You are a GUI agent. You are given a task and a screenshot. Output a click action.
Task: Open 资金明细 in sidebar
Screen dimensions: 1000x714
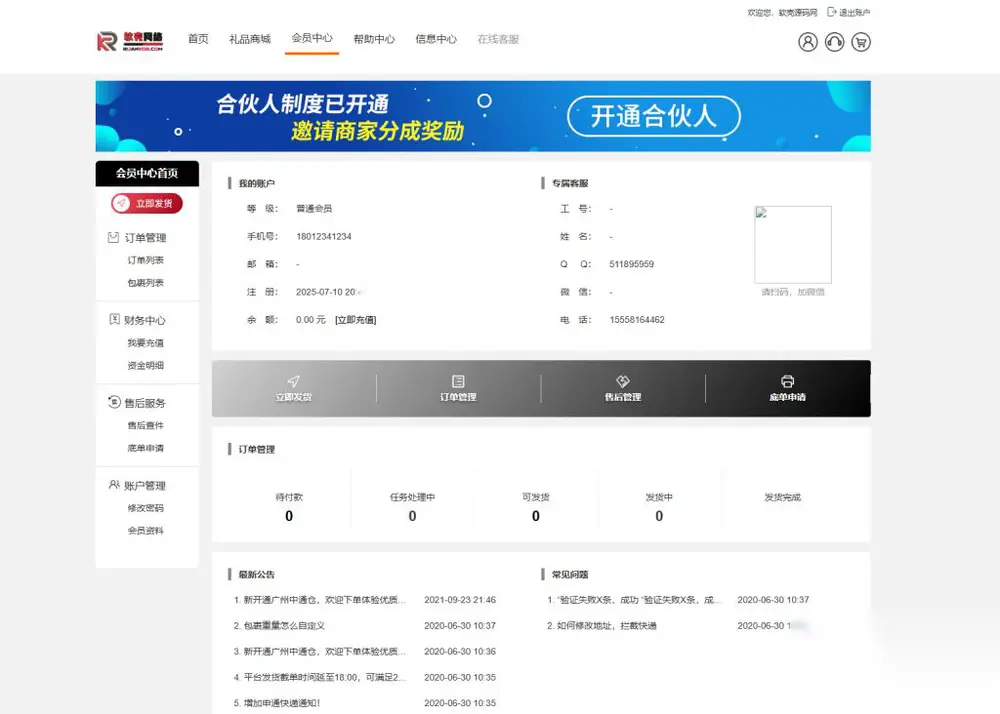[x=145, y=365]
